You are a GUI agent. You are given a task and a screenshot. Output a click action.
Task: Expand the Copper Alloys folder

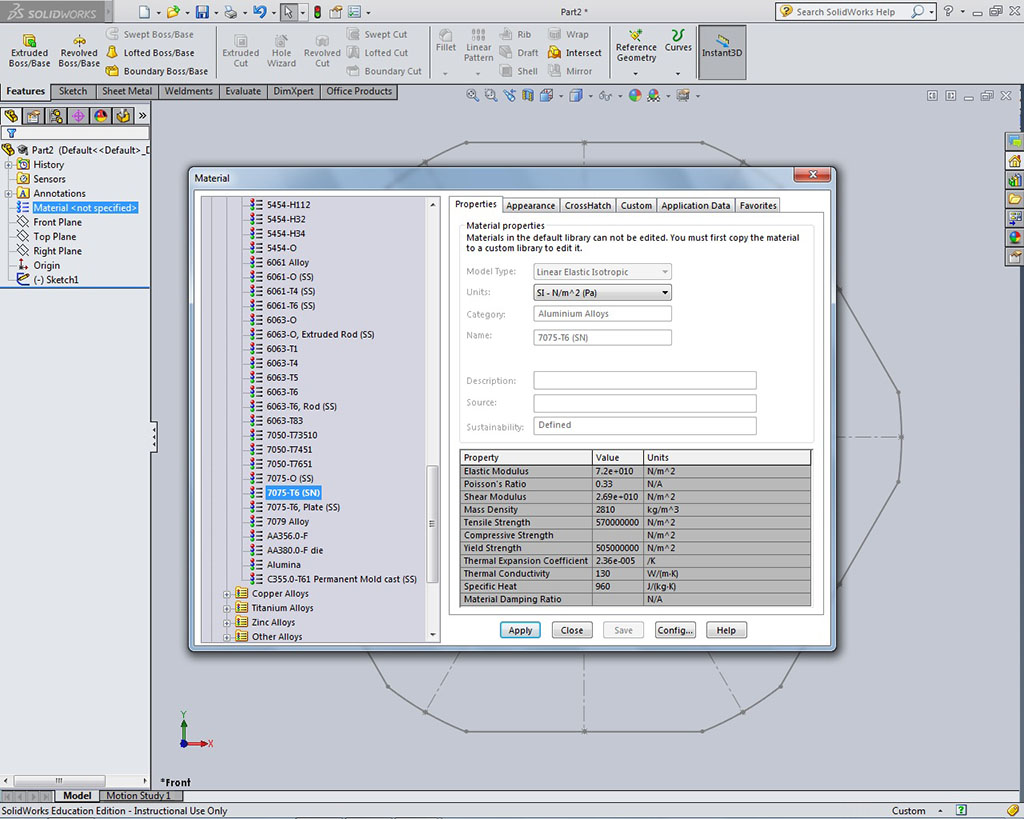227,594
